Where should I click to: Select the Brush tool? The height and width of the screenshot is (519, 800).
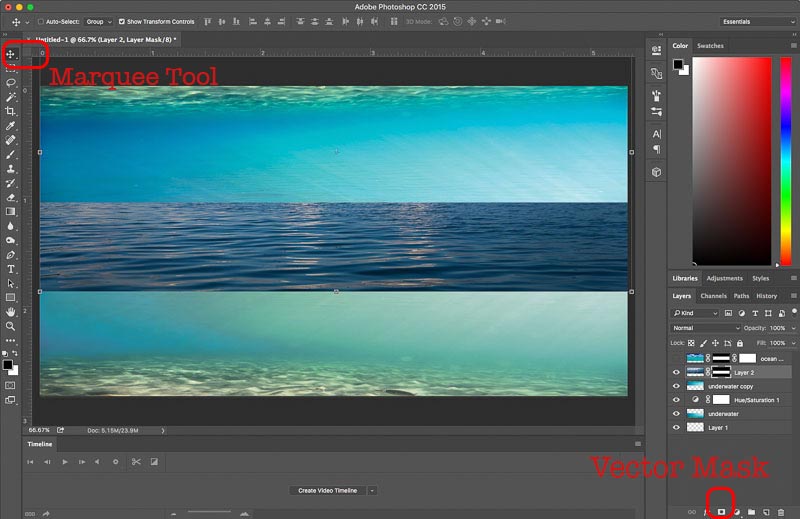coord(10,154)
